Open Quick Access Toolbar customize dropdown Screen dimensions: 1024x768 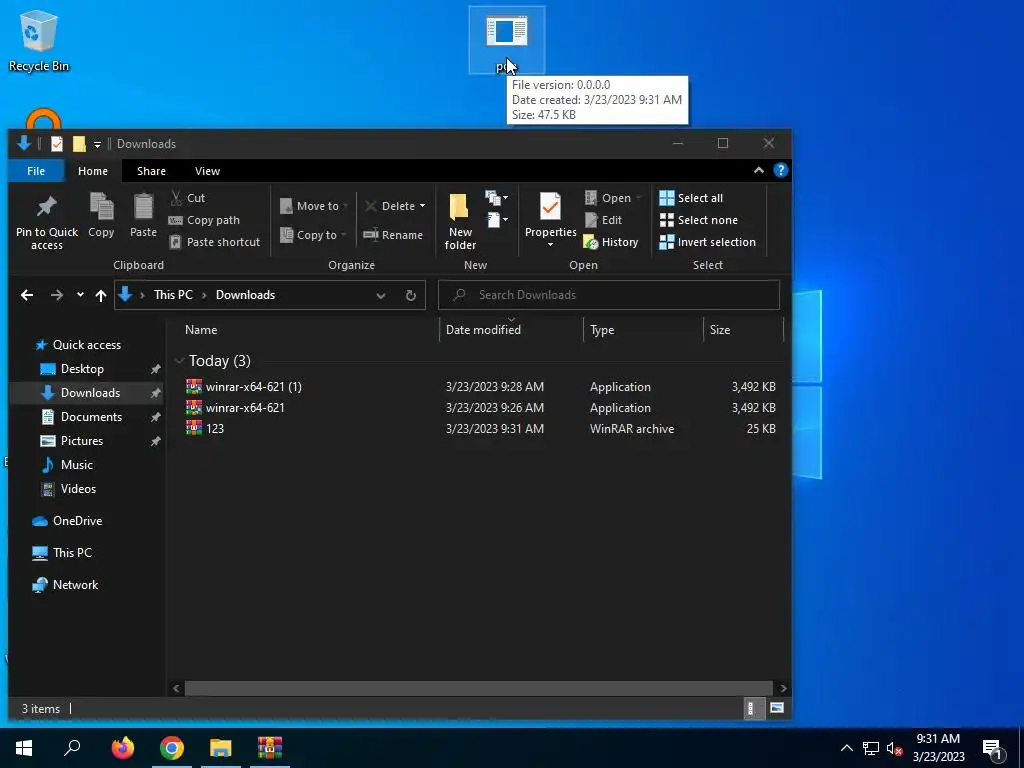point(97,144)
